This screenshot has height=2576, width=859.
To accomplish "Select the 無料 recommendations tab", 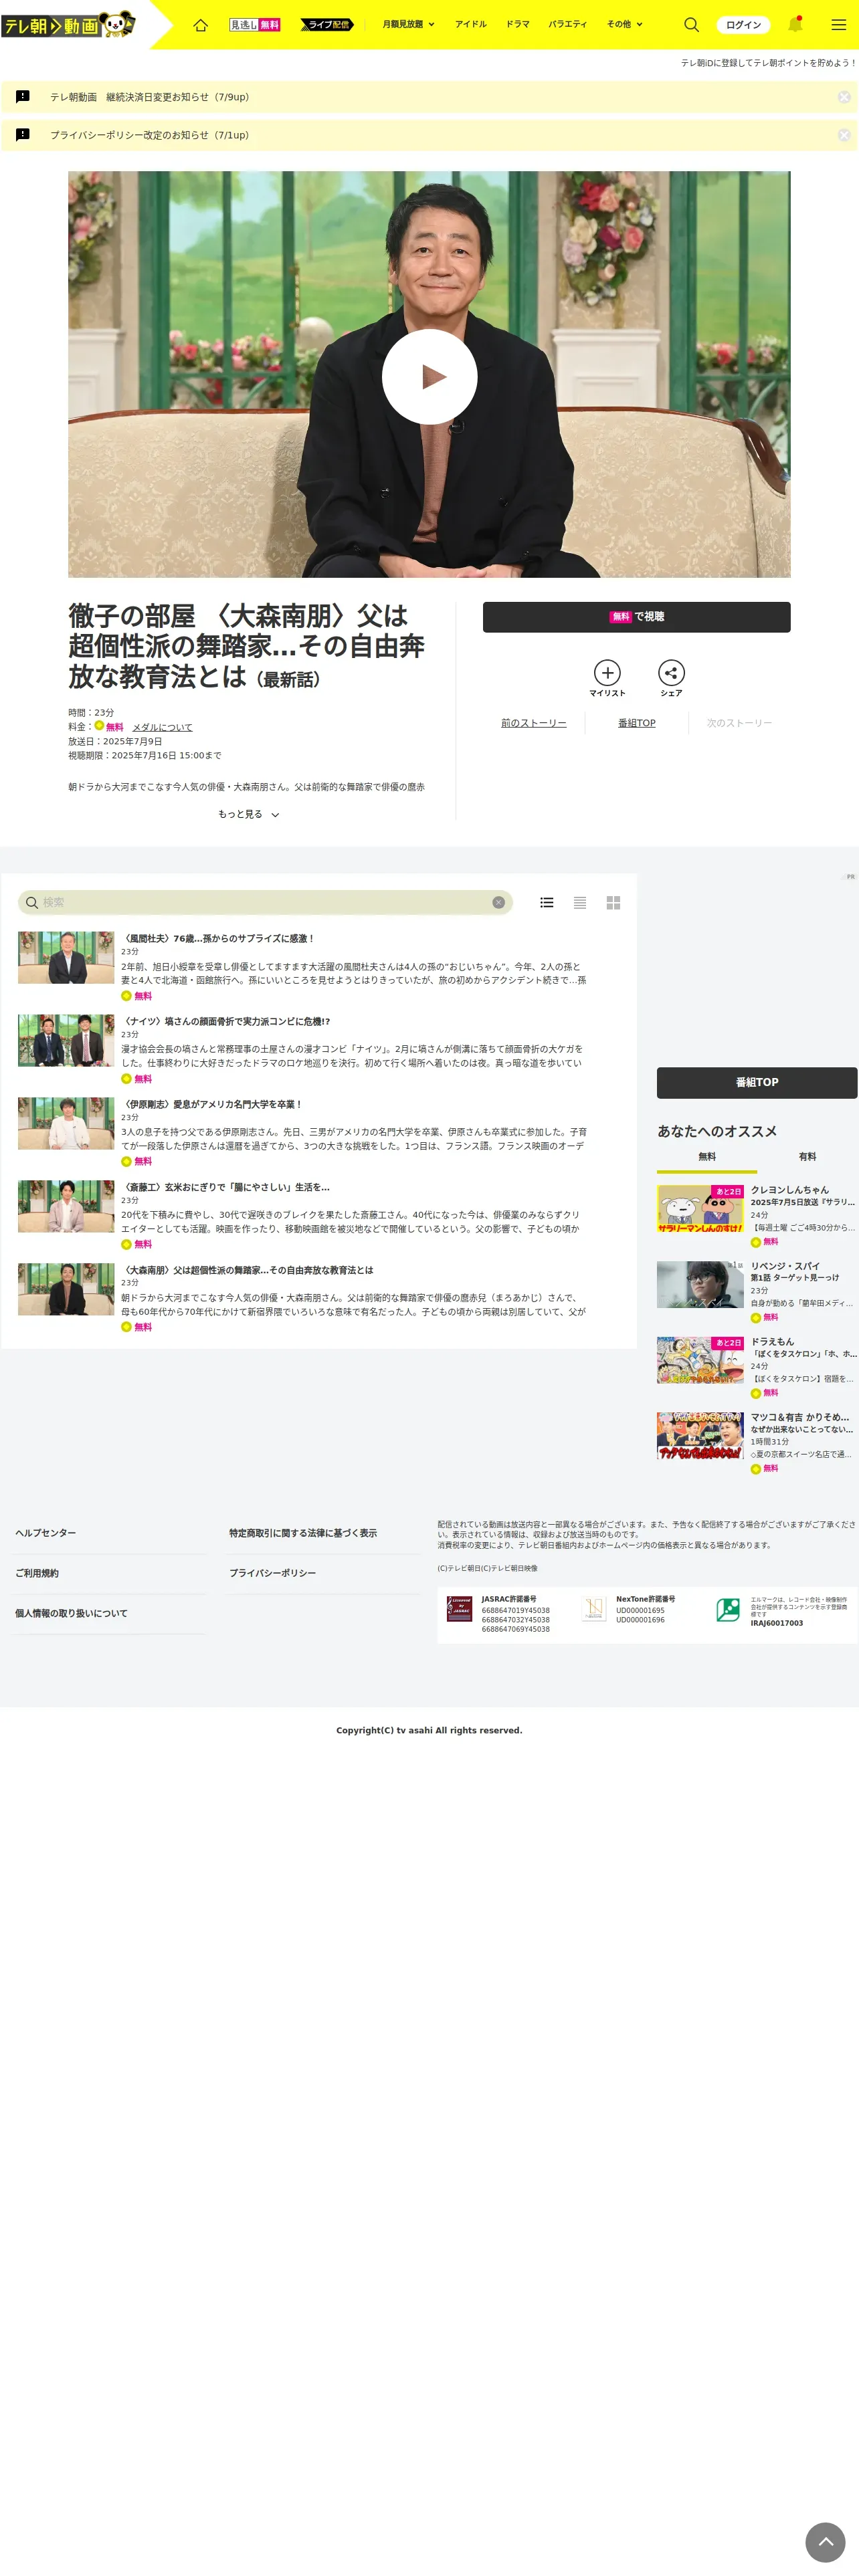I will click(707, 1157).
